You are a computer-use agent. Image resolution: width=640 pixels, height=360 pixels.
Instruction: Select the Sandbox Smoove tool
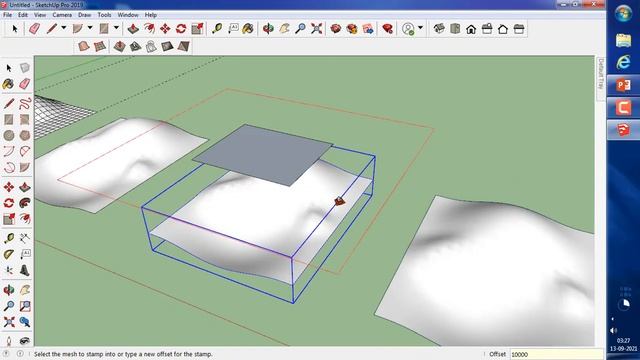click(119, 46)
